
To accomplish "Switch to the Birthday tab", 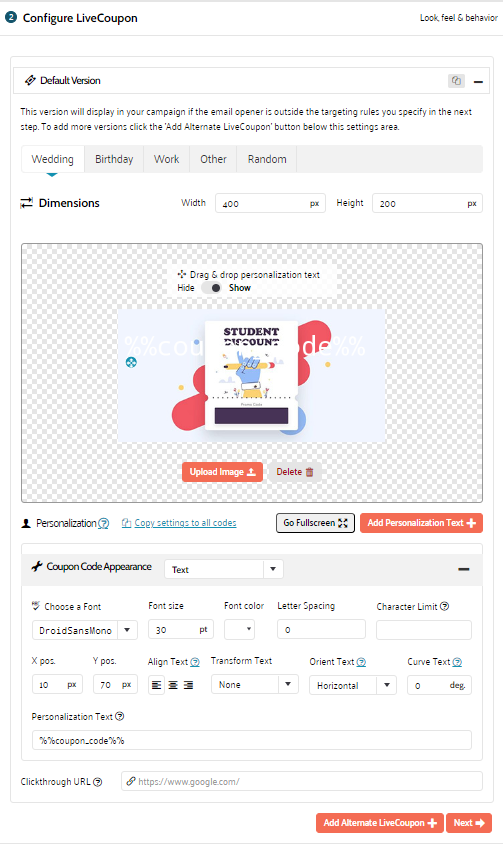I will (114, 159).
